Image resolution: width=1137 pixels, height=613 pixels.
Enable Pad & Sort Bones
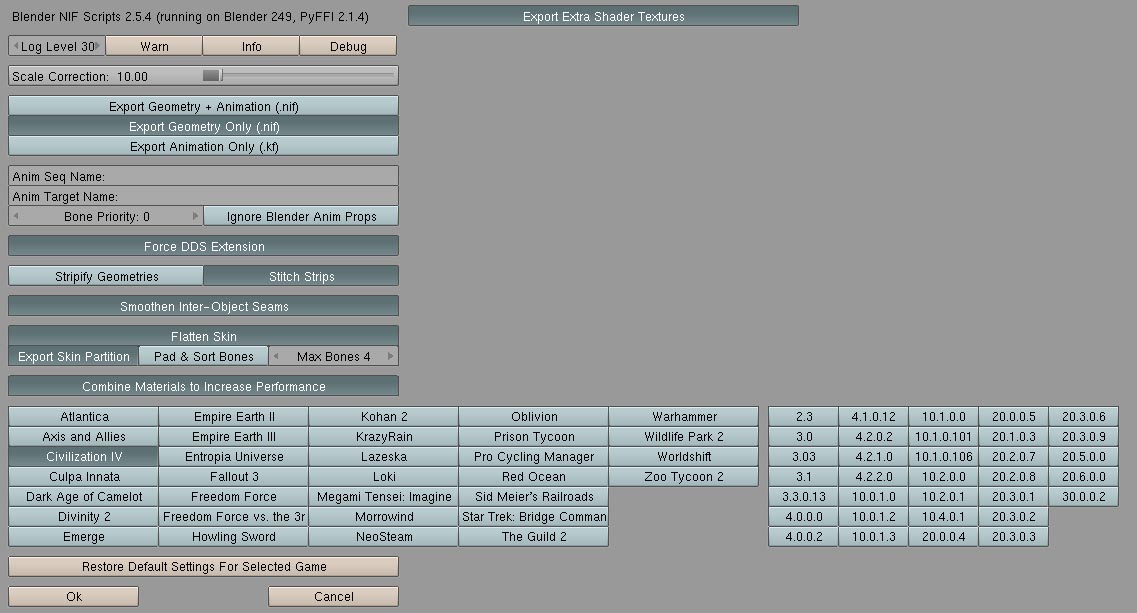203,356
